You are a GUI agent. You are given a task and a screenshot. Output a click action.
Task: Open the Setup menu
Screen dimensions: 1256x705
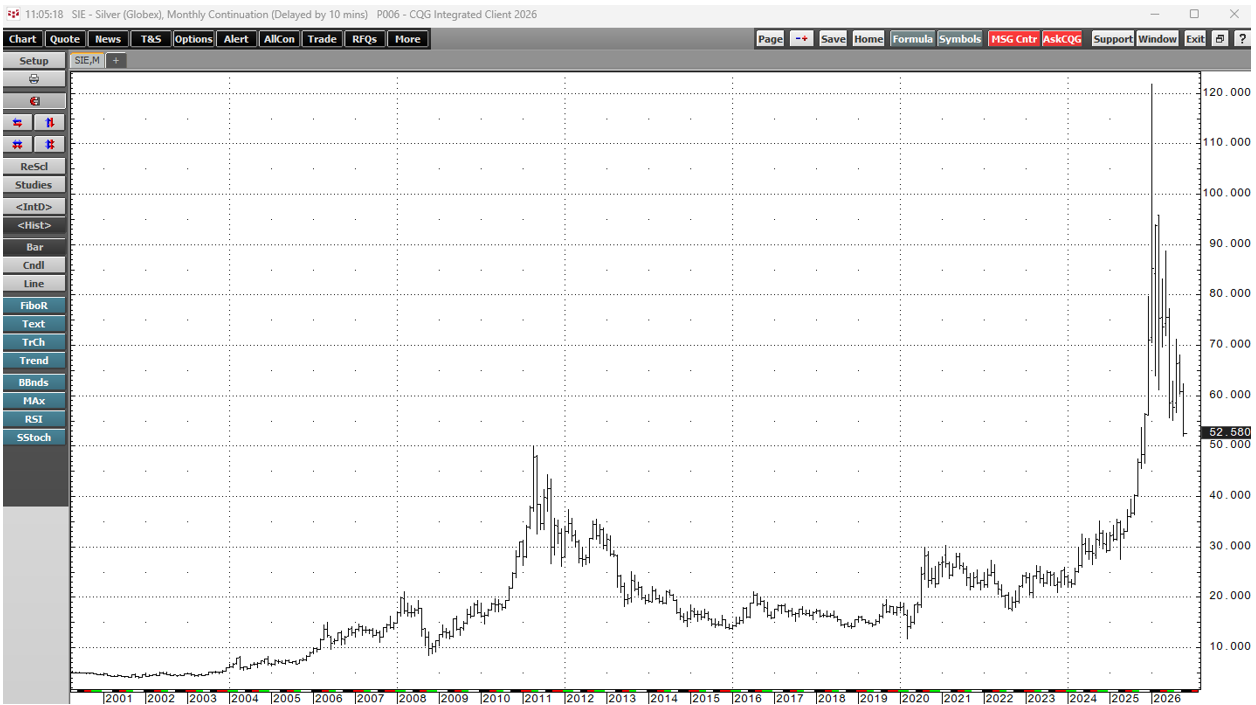pos(34,61)
